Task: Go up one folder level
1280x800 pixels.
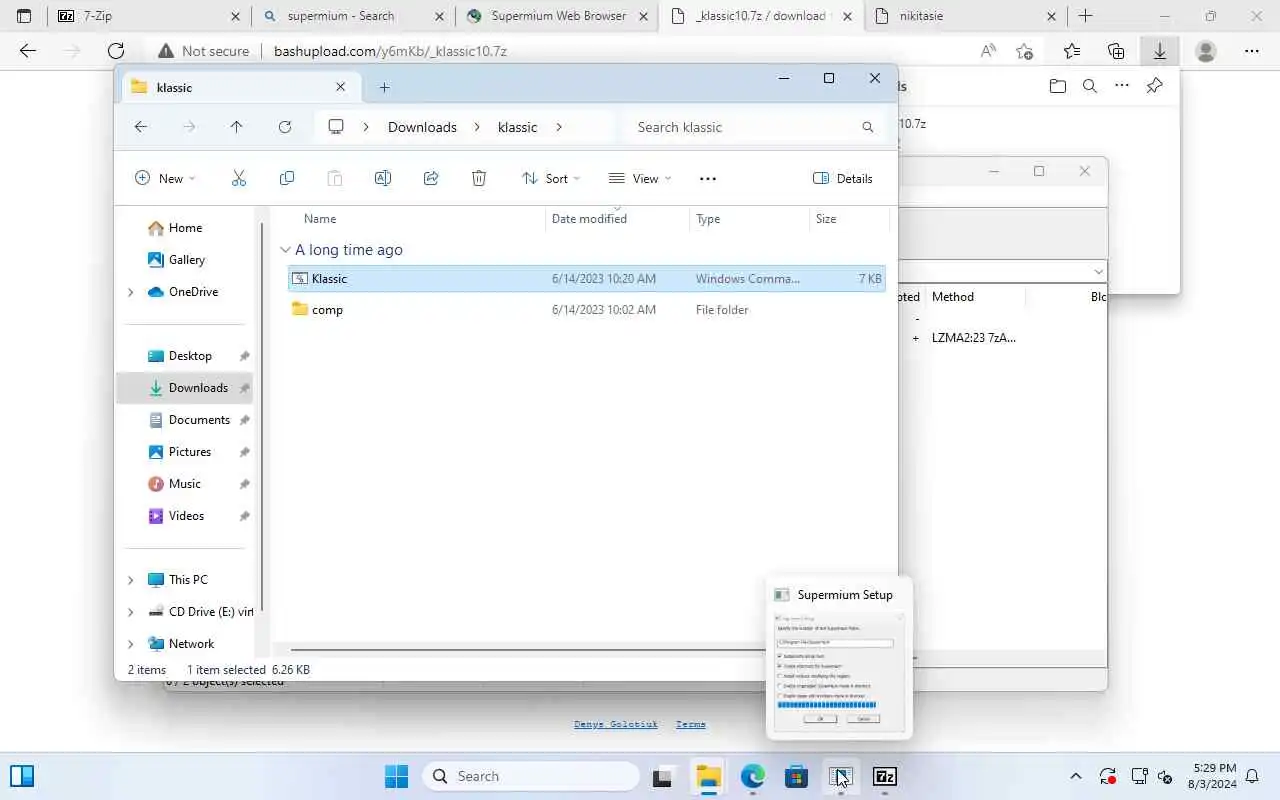Action: (236, 127)
